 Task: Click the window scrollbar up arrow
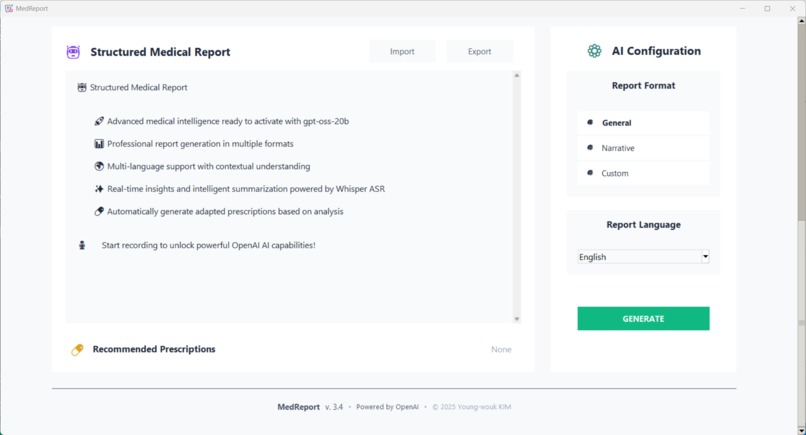click(801, 21)
